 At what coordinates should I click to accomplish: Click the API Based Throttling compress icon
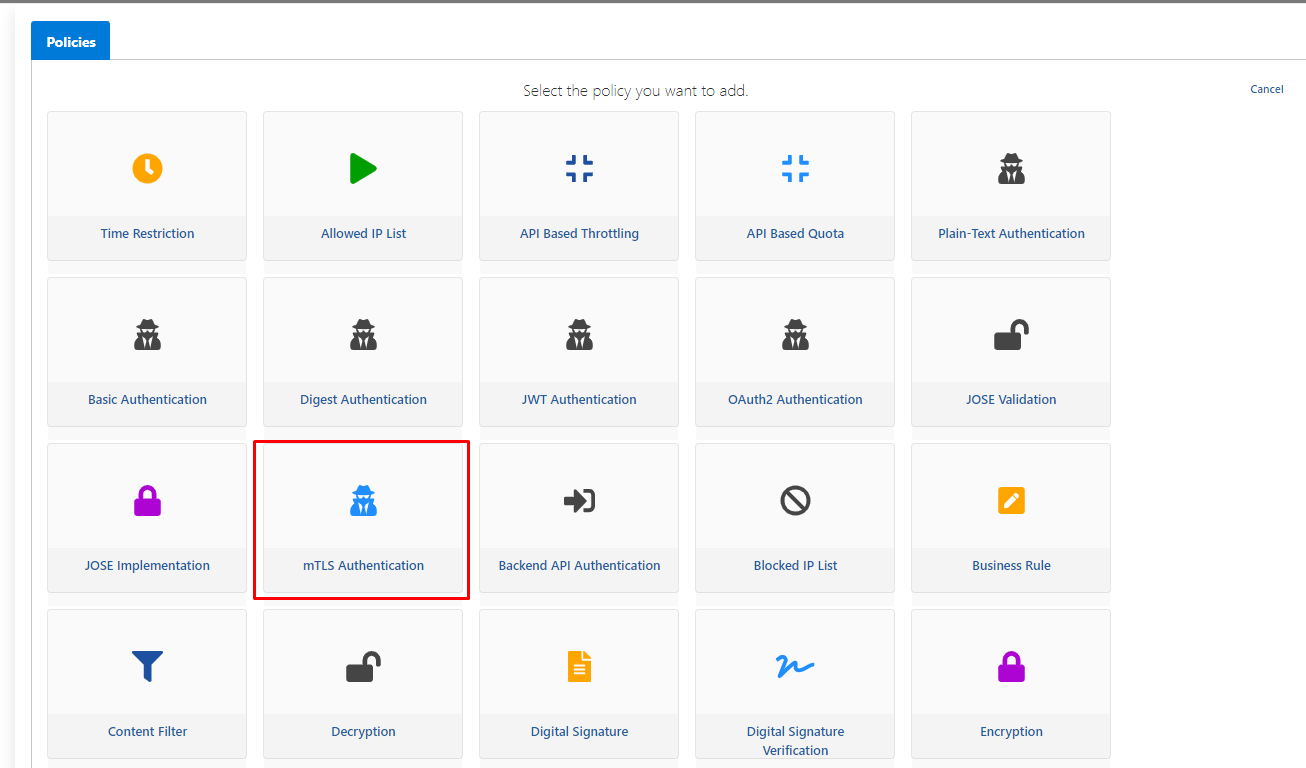pyautogui.click(x=579, y=168)
